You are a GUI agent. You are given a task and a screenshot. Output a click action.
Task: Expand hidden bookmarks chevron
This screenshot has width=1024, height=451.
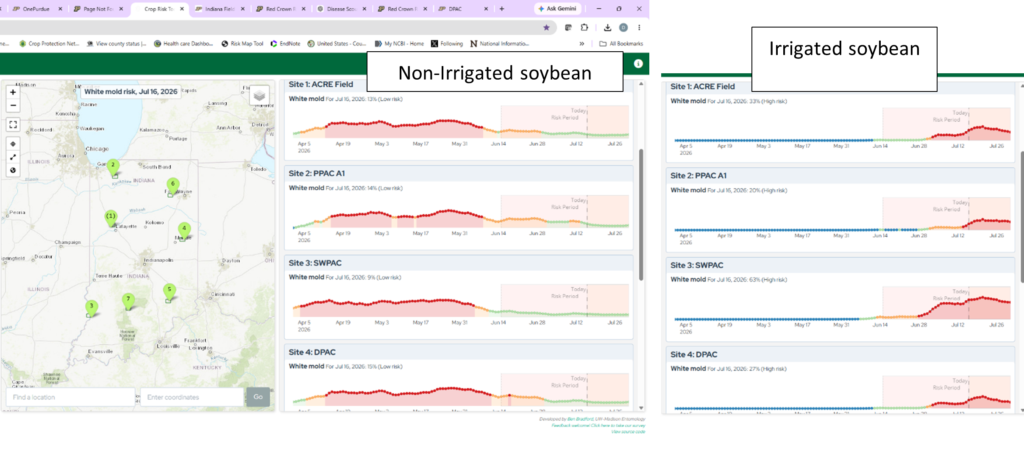coord(582,44)
